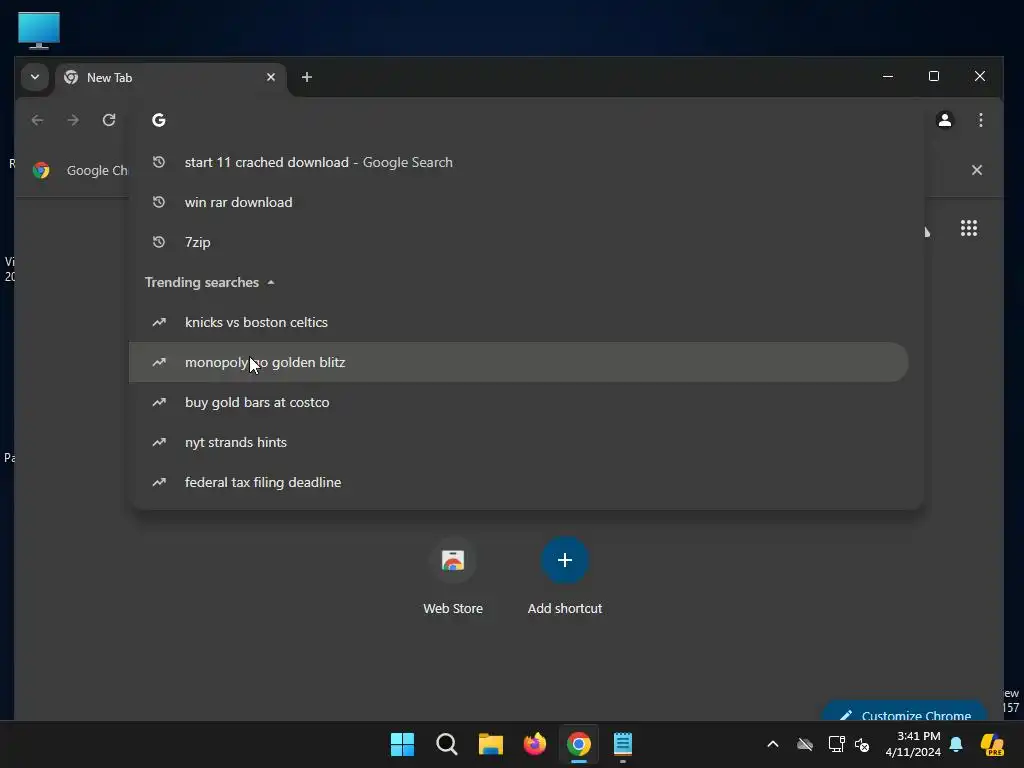Click the display/network tray icon
This screenshot has width=1024, height=768.
tap(837, 744)
